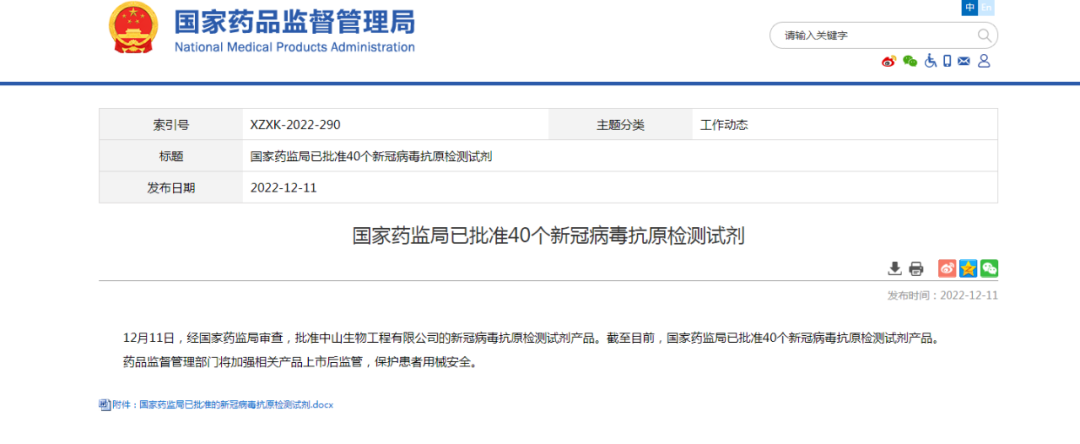Share the article to WeChat
This screenshot has height=444, width=1080.
coord(989,268)
